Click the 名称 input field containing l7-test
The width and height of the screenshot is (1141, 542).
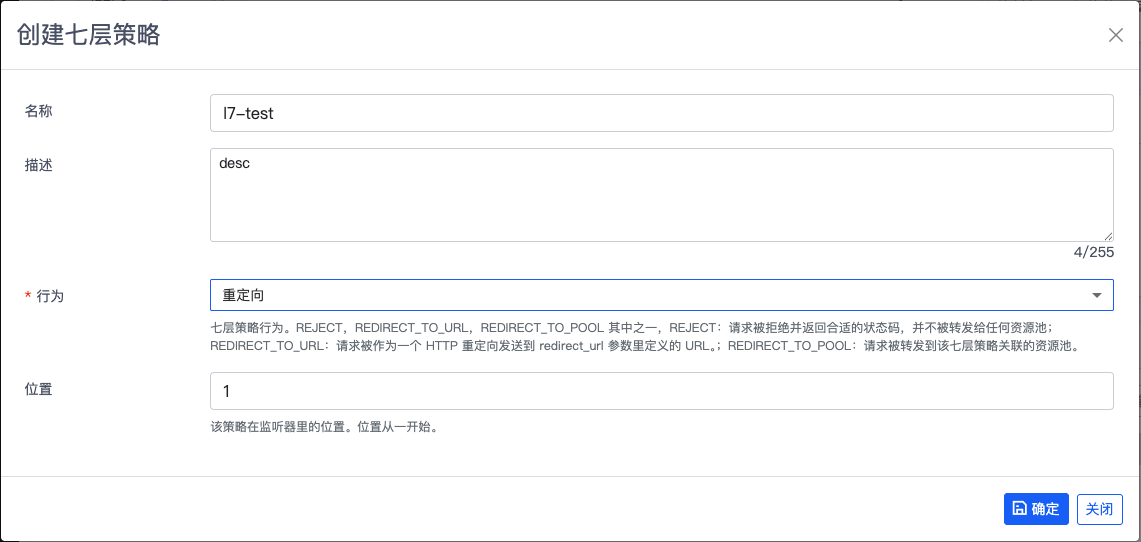661,113
